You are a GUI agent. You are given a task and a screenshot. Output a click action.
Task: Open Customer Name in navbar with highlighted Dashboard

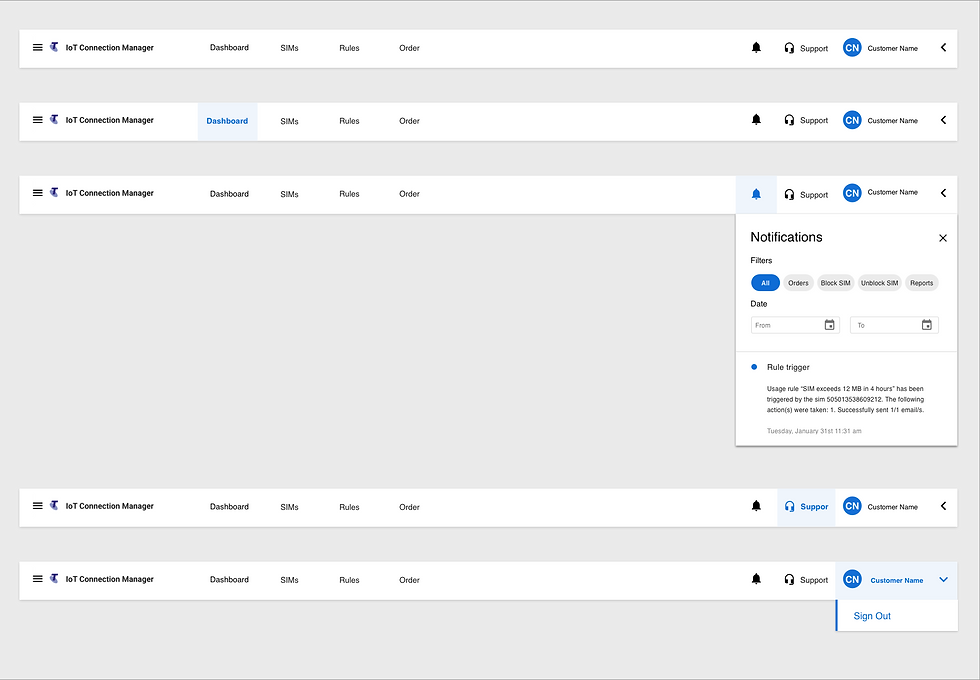[892, 121]
